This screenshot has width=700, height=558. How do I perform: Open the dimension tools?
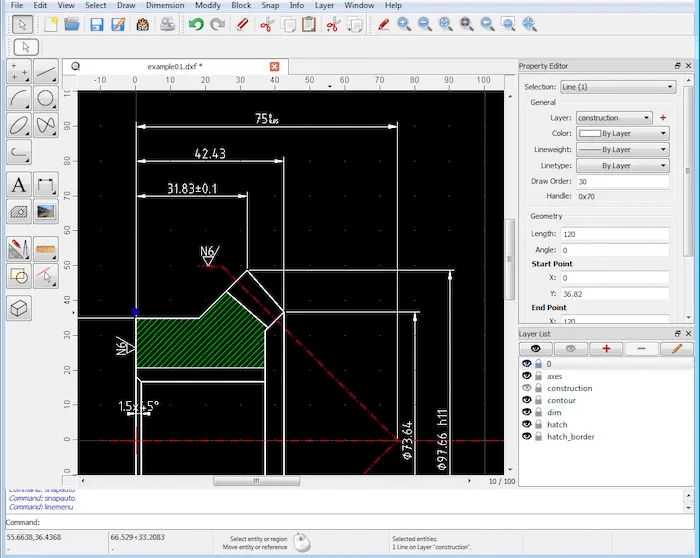(46, 184)
